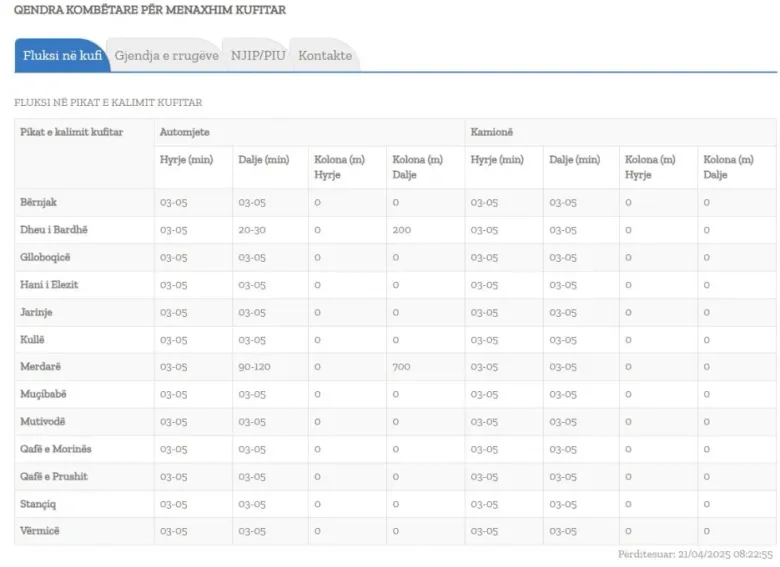Screen dimensions: 780x567
Task: Click the Vërmicë border crossing name
Action: (40, 531)
